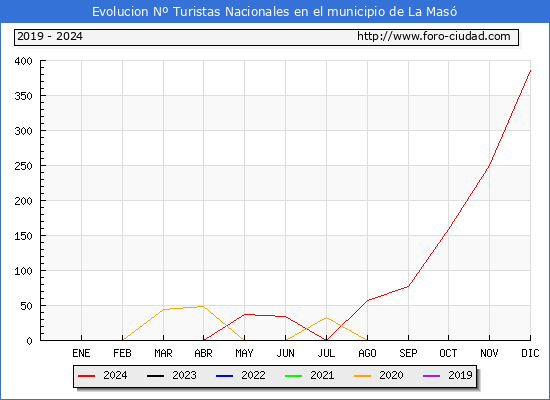Click the green 2021 legend swatch
550x400 pixels.
pos(294,376)
